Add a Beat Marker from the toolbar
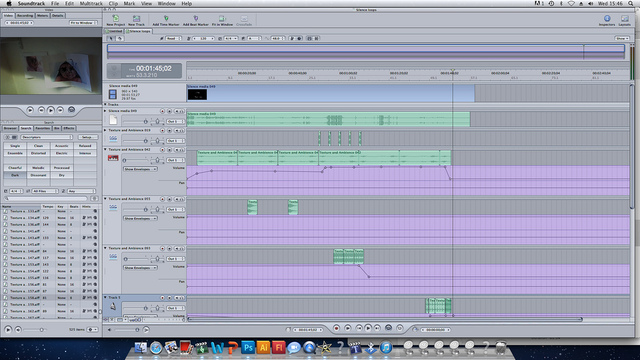Image resolution: width=640 pixels, height=360 pixels. pyautogui.click(x=196, y=19)
